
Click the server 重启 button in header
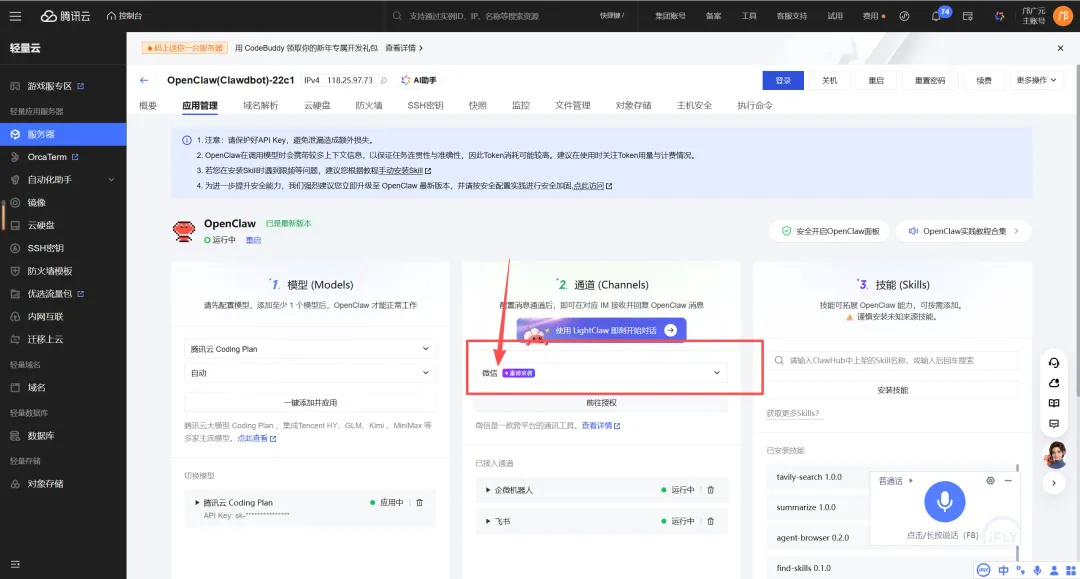pos(875,81)
